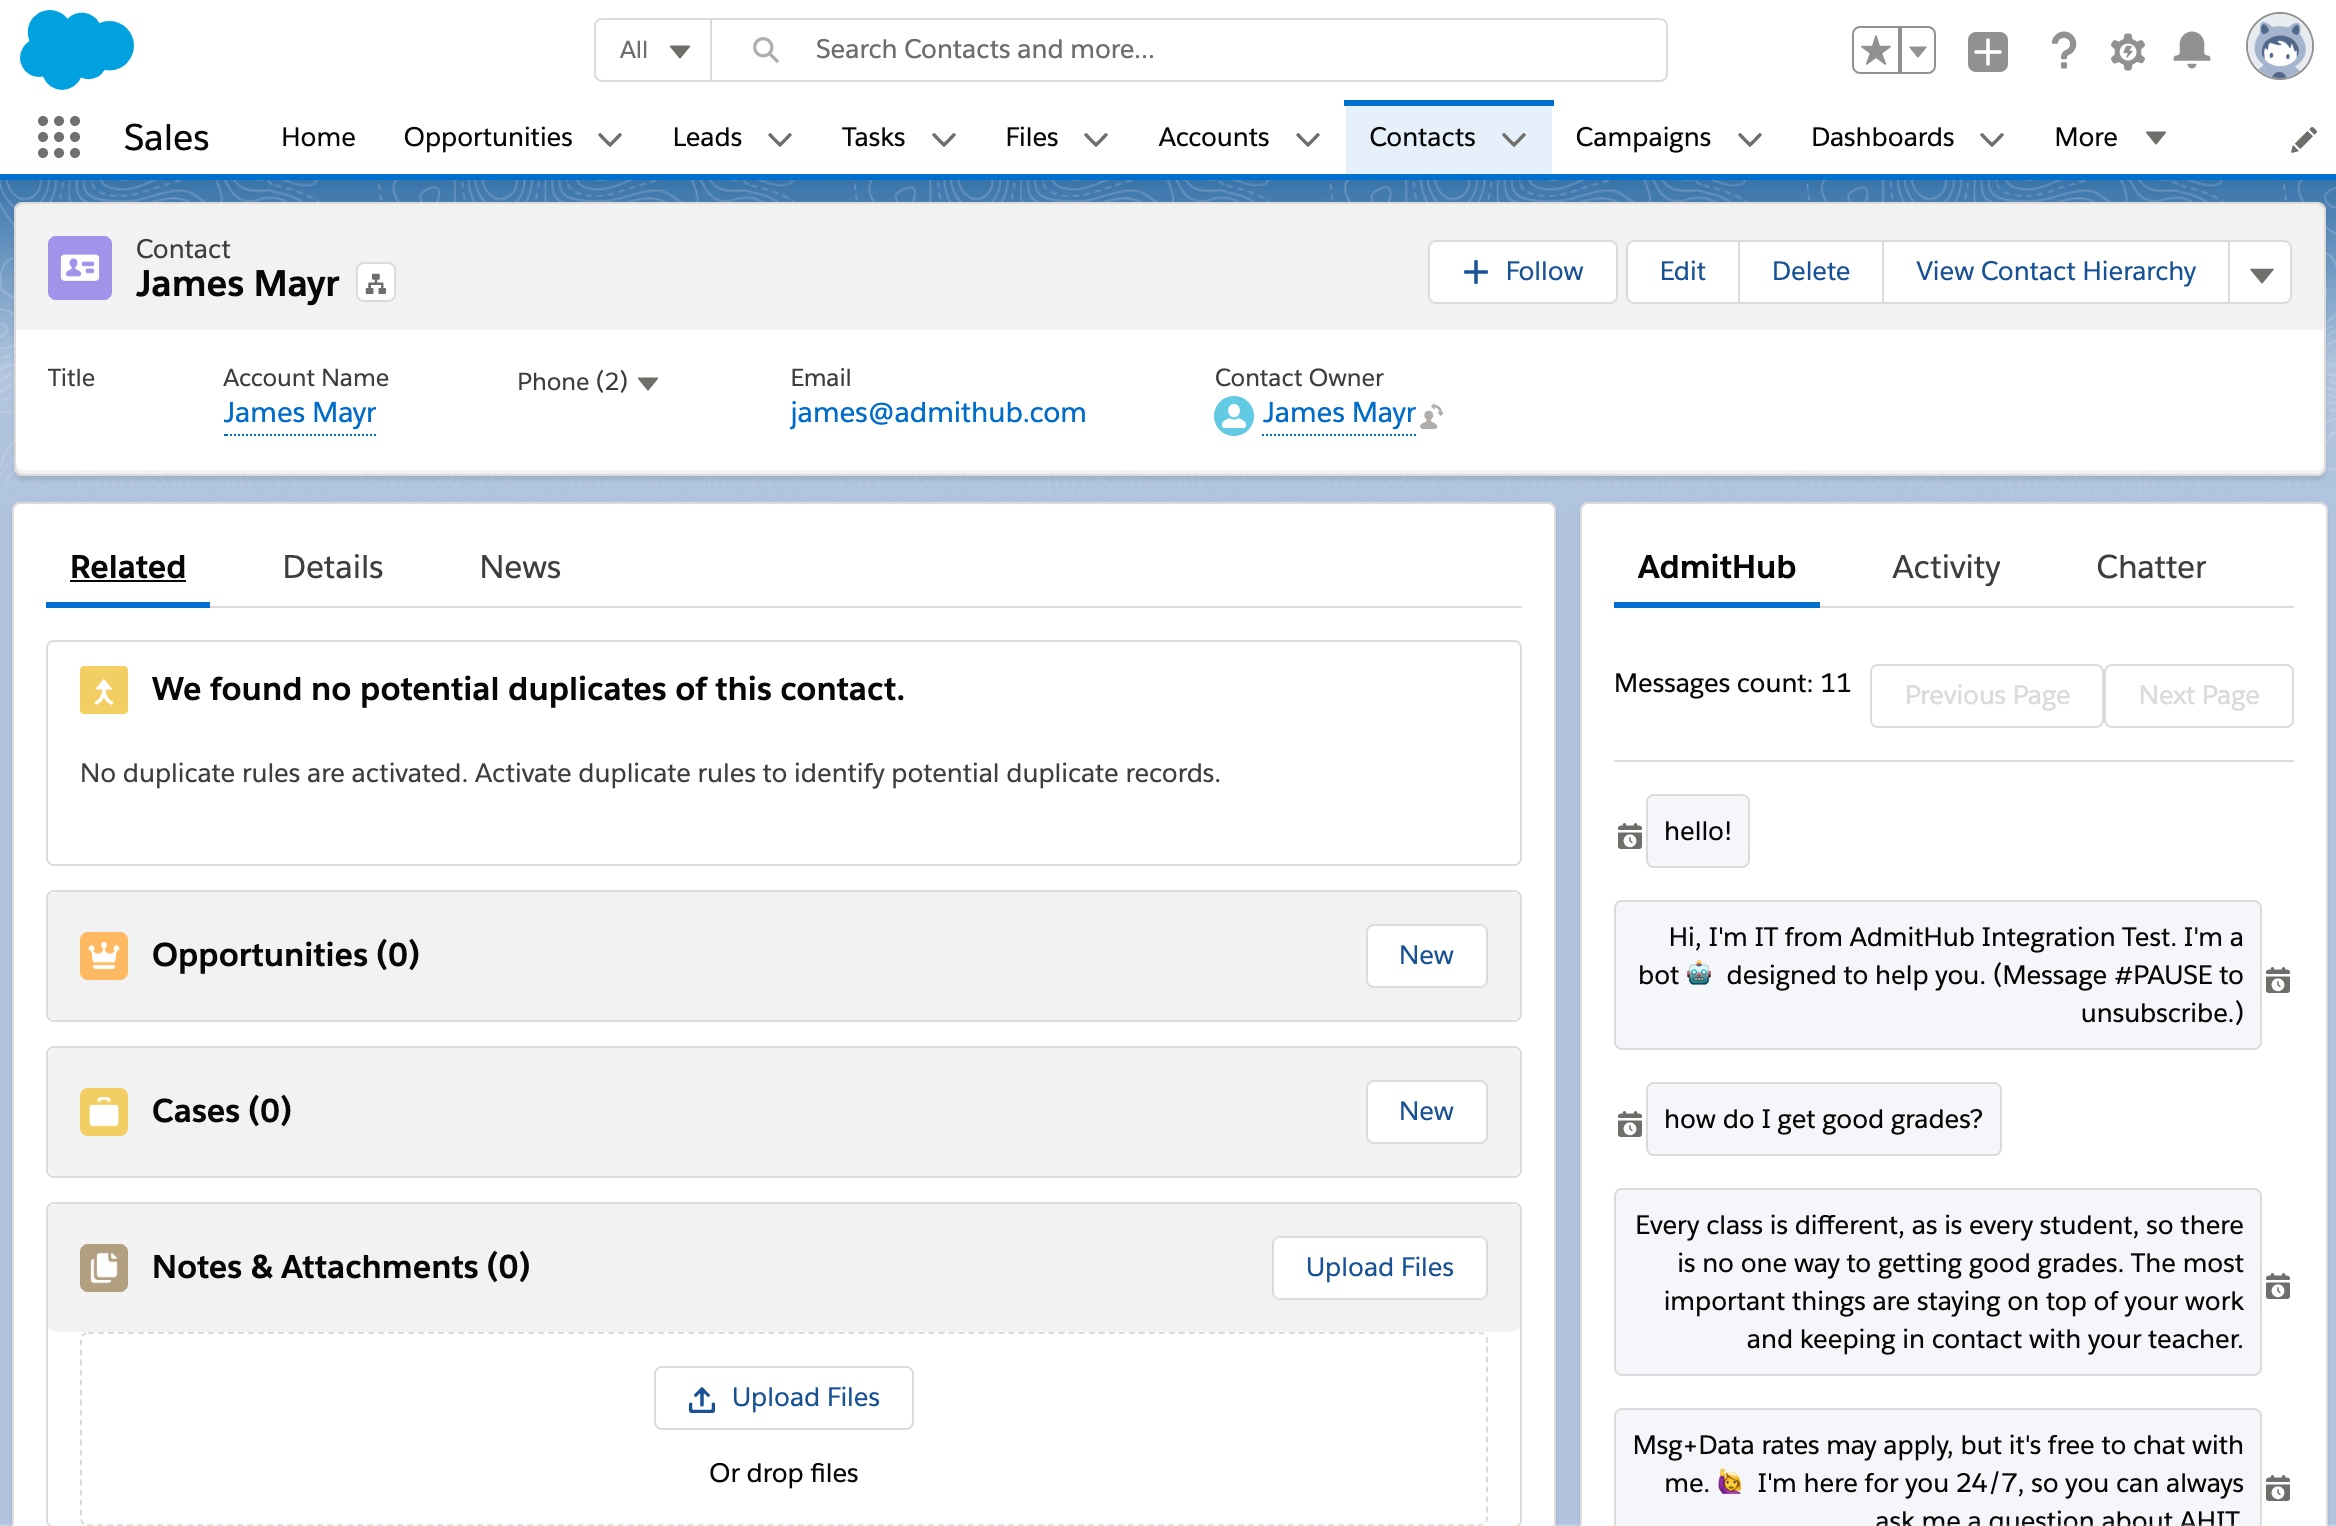Image resolution: width=2336 pixels, height=1526 pixels.
Task: Expand the Leads nav chevron
Action: pyautogui.click(x=780, y=139)
